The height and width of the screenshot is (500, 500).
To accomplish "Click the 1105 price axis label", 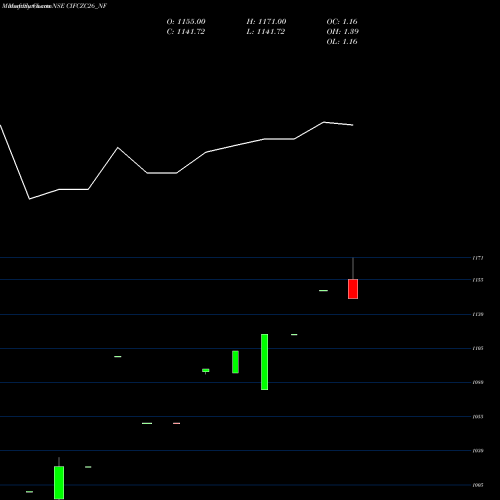I will pyautogui.click(x=478, y=348).
